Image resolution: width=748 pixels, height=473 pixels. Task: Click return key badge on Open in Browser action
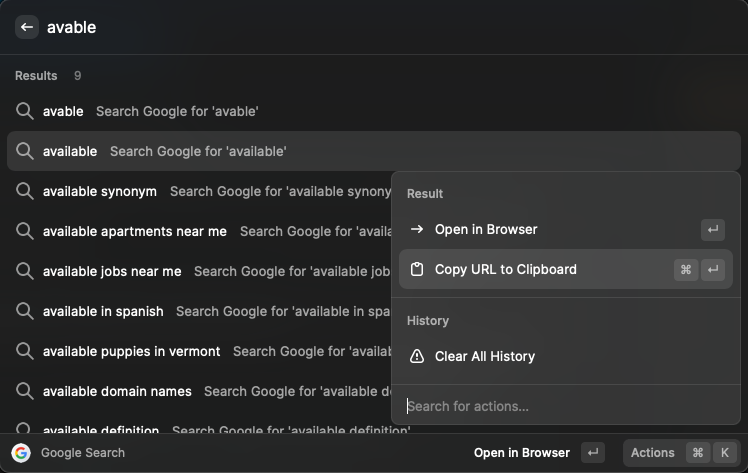(713, 229)
